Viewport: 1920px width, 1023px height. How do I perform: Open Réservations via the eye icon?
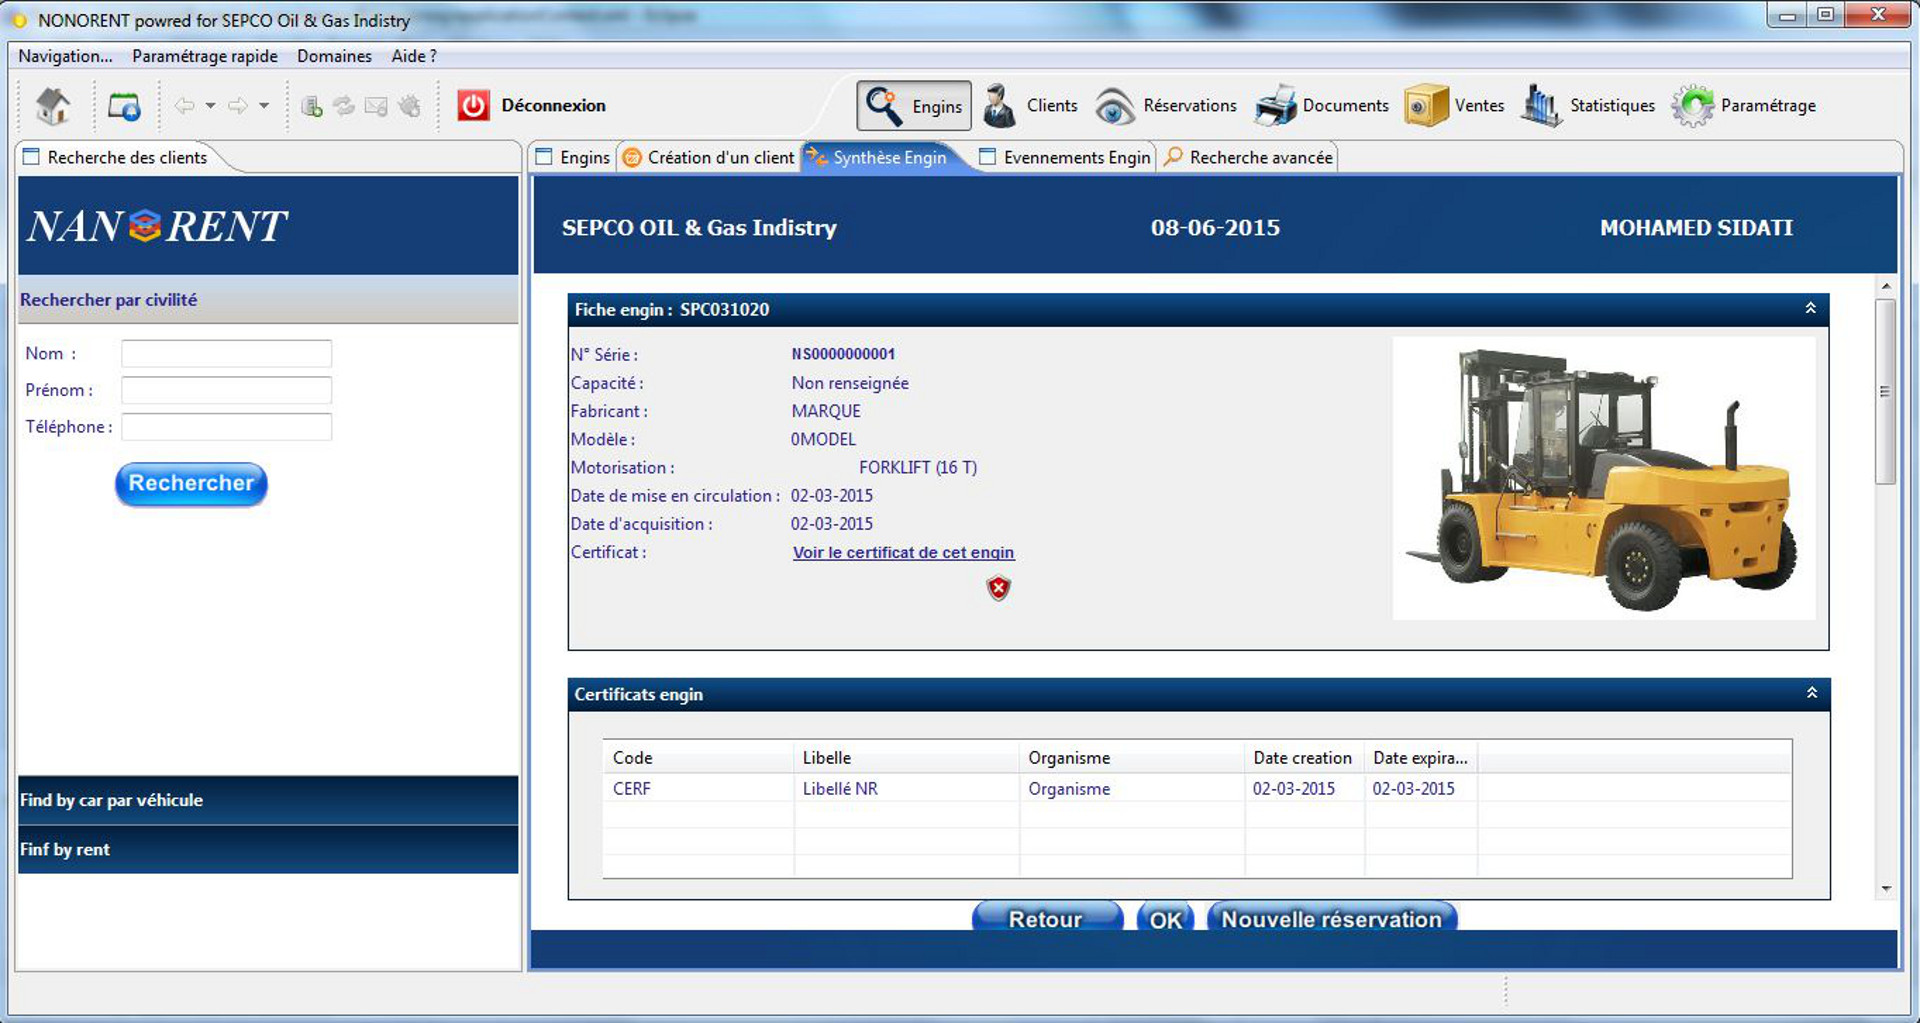1114,106
